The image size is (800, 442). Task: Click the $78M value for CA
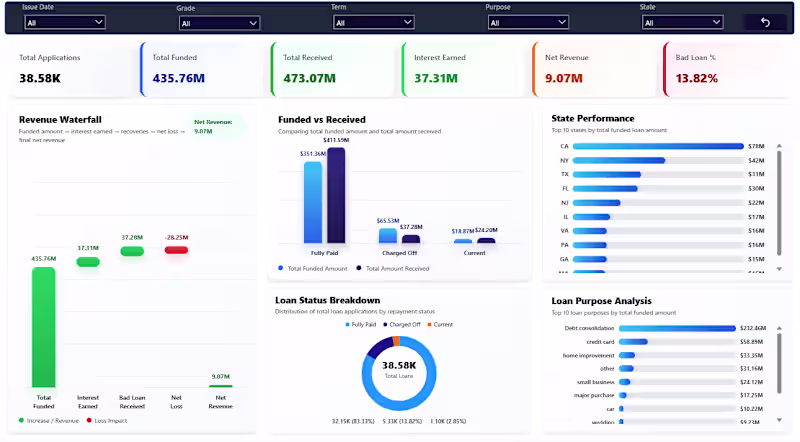pyautogui.click(x=756, y=146)
